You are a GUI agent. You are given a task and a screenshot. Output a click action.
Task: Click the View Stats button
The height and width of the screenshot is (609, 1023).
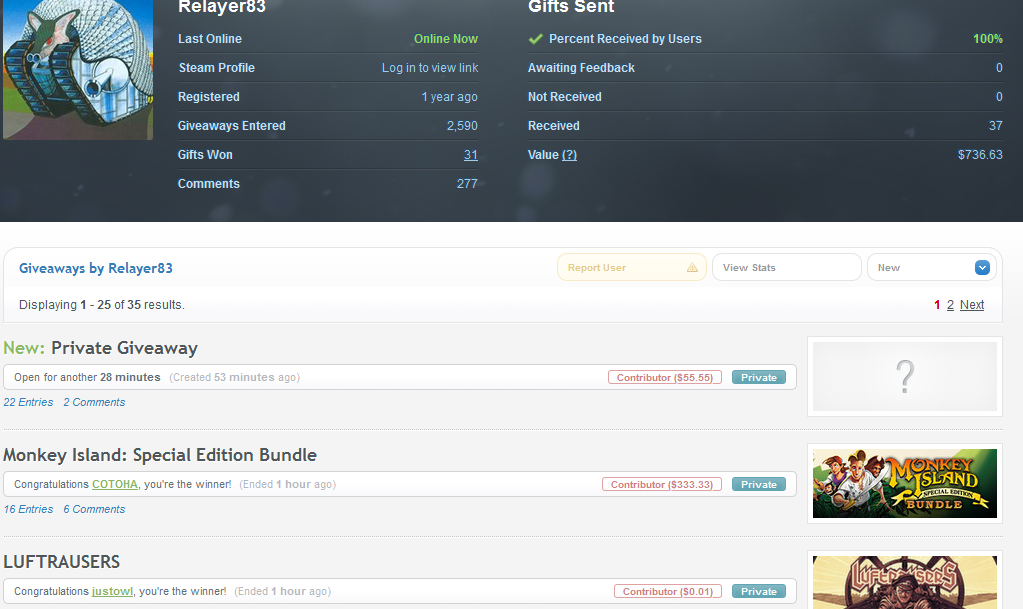[787, 268]
